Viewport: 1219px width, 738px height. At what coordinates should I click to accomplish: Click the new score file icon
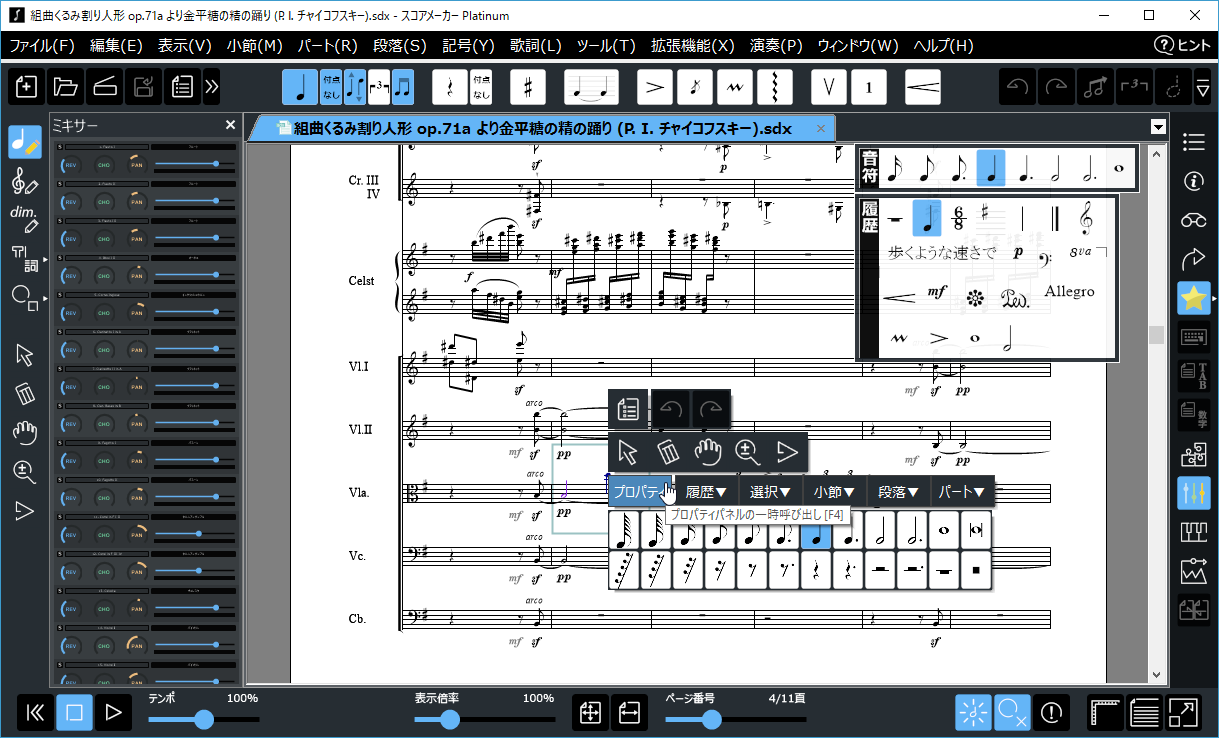[27, 87]
